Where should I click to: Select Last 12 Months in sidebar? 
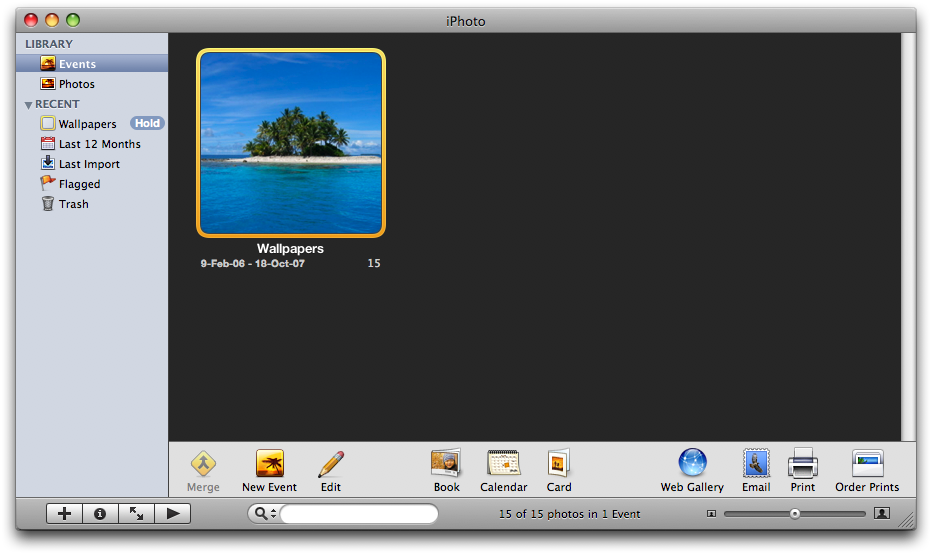point(99,144)
